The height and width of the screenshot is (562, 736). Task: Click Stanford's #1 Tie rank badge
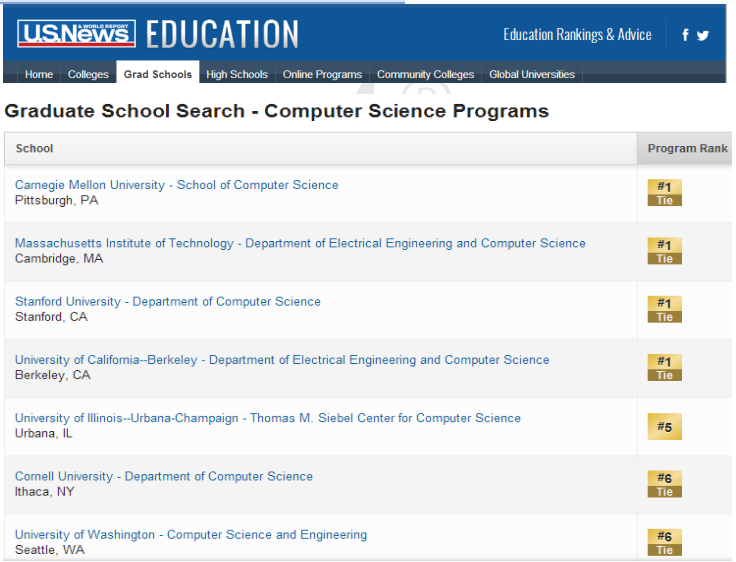pyautogui.click(x=664, y=309)
